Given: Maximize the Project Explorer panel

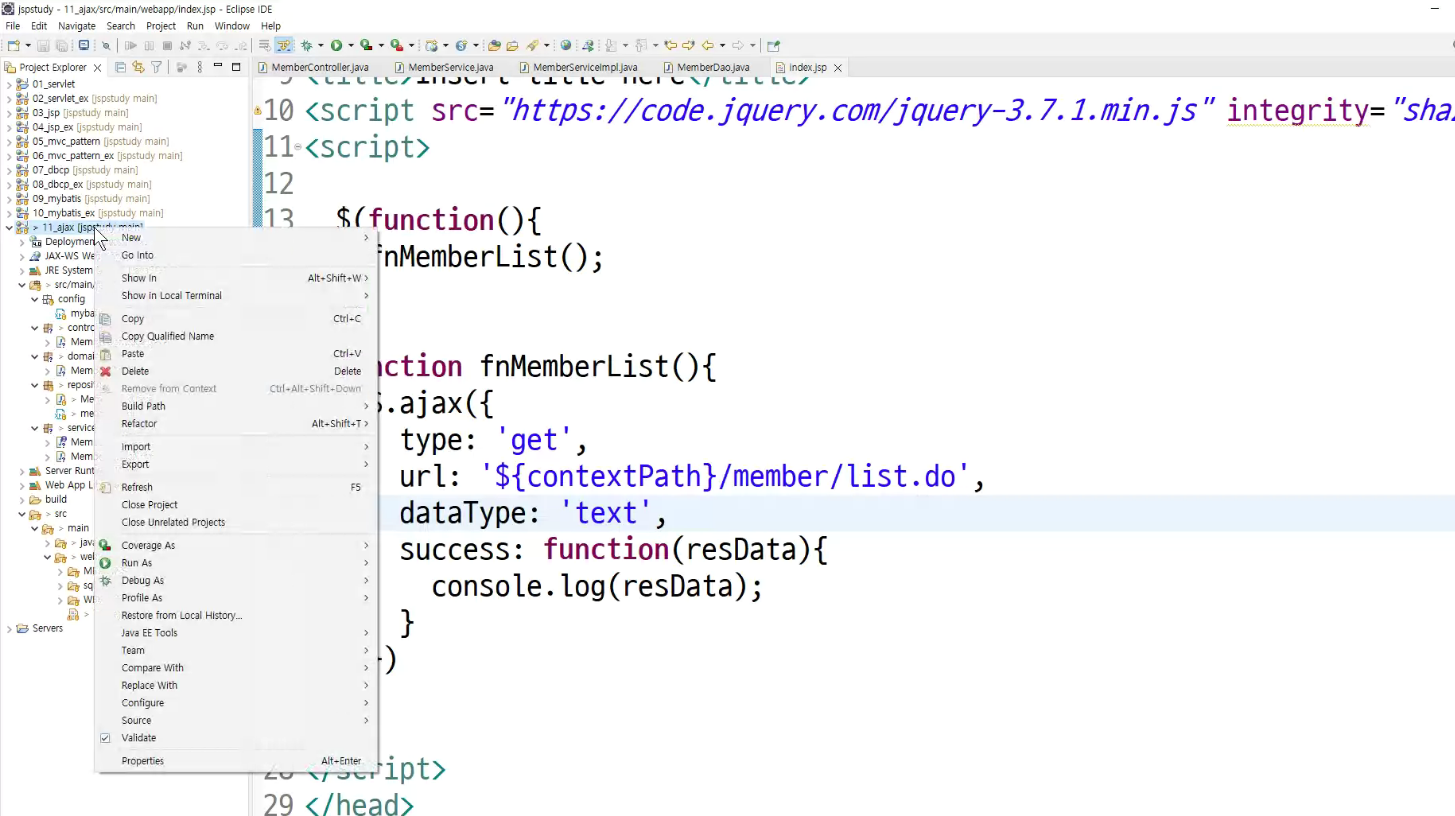Looking at the screenshot, I should (x=236, y=67).
